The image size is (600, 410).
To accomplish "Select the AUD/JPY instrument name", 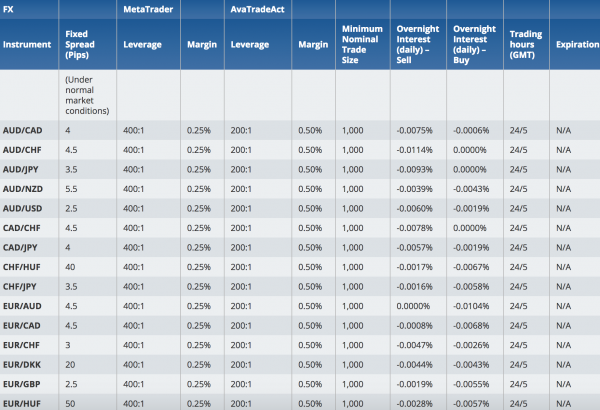I will tap(20, 169).
